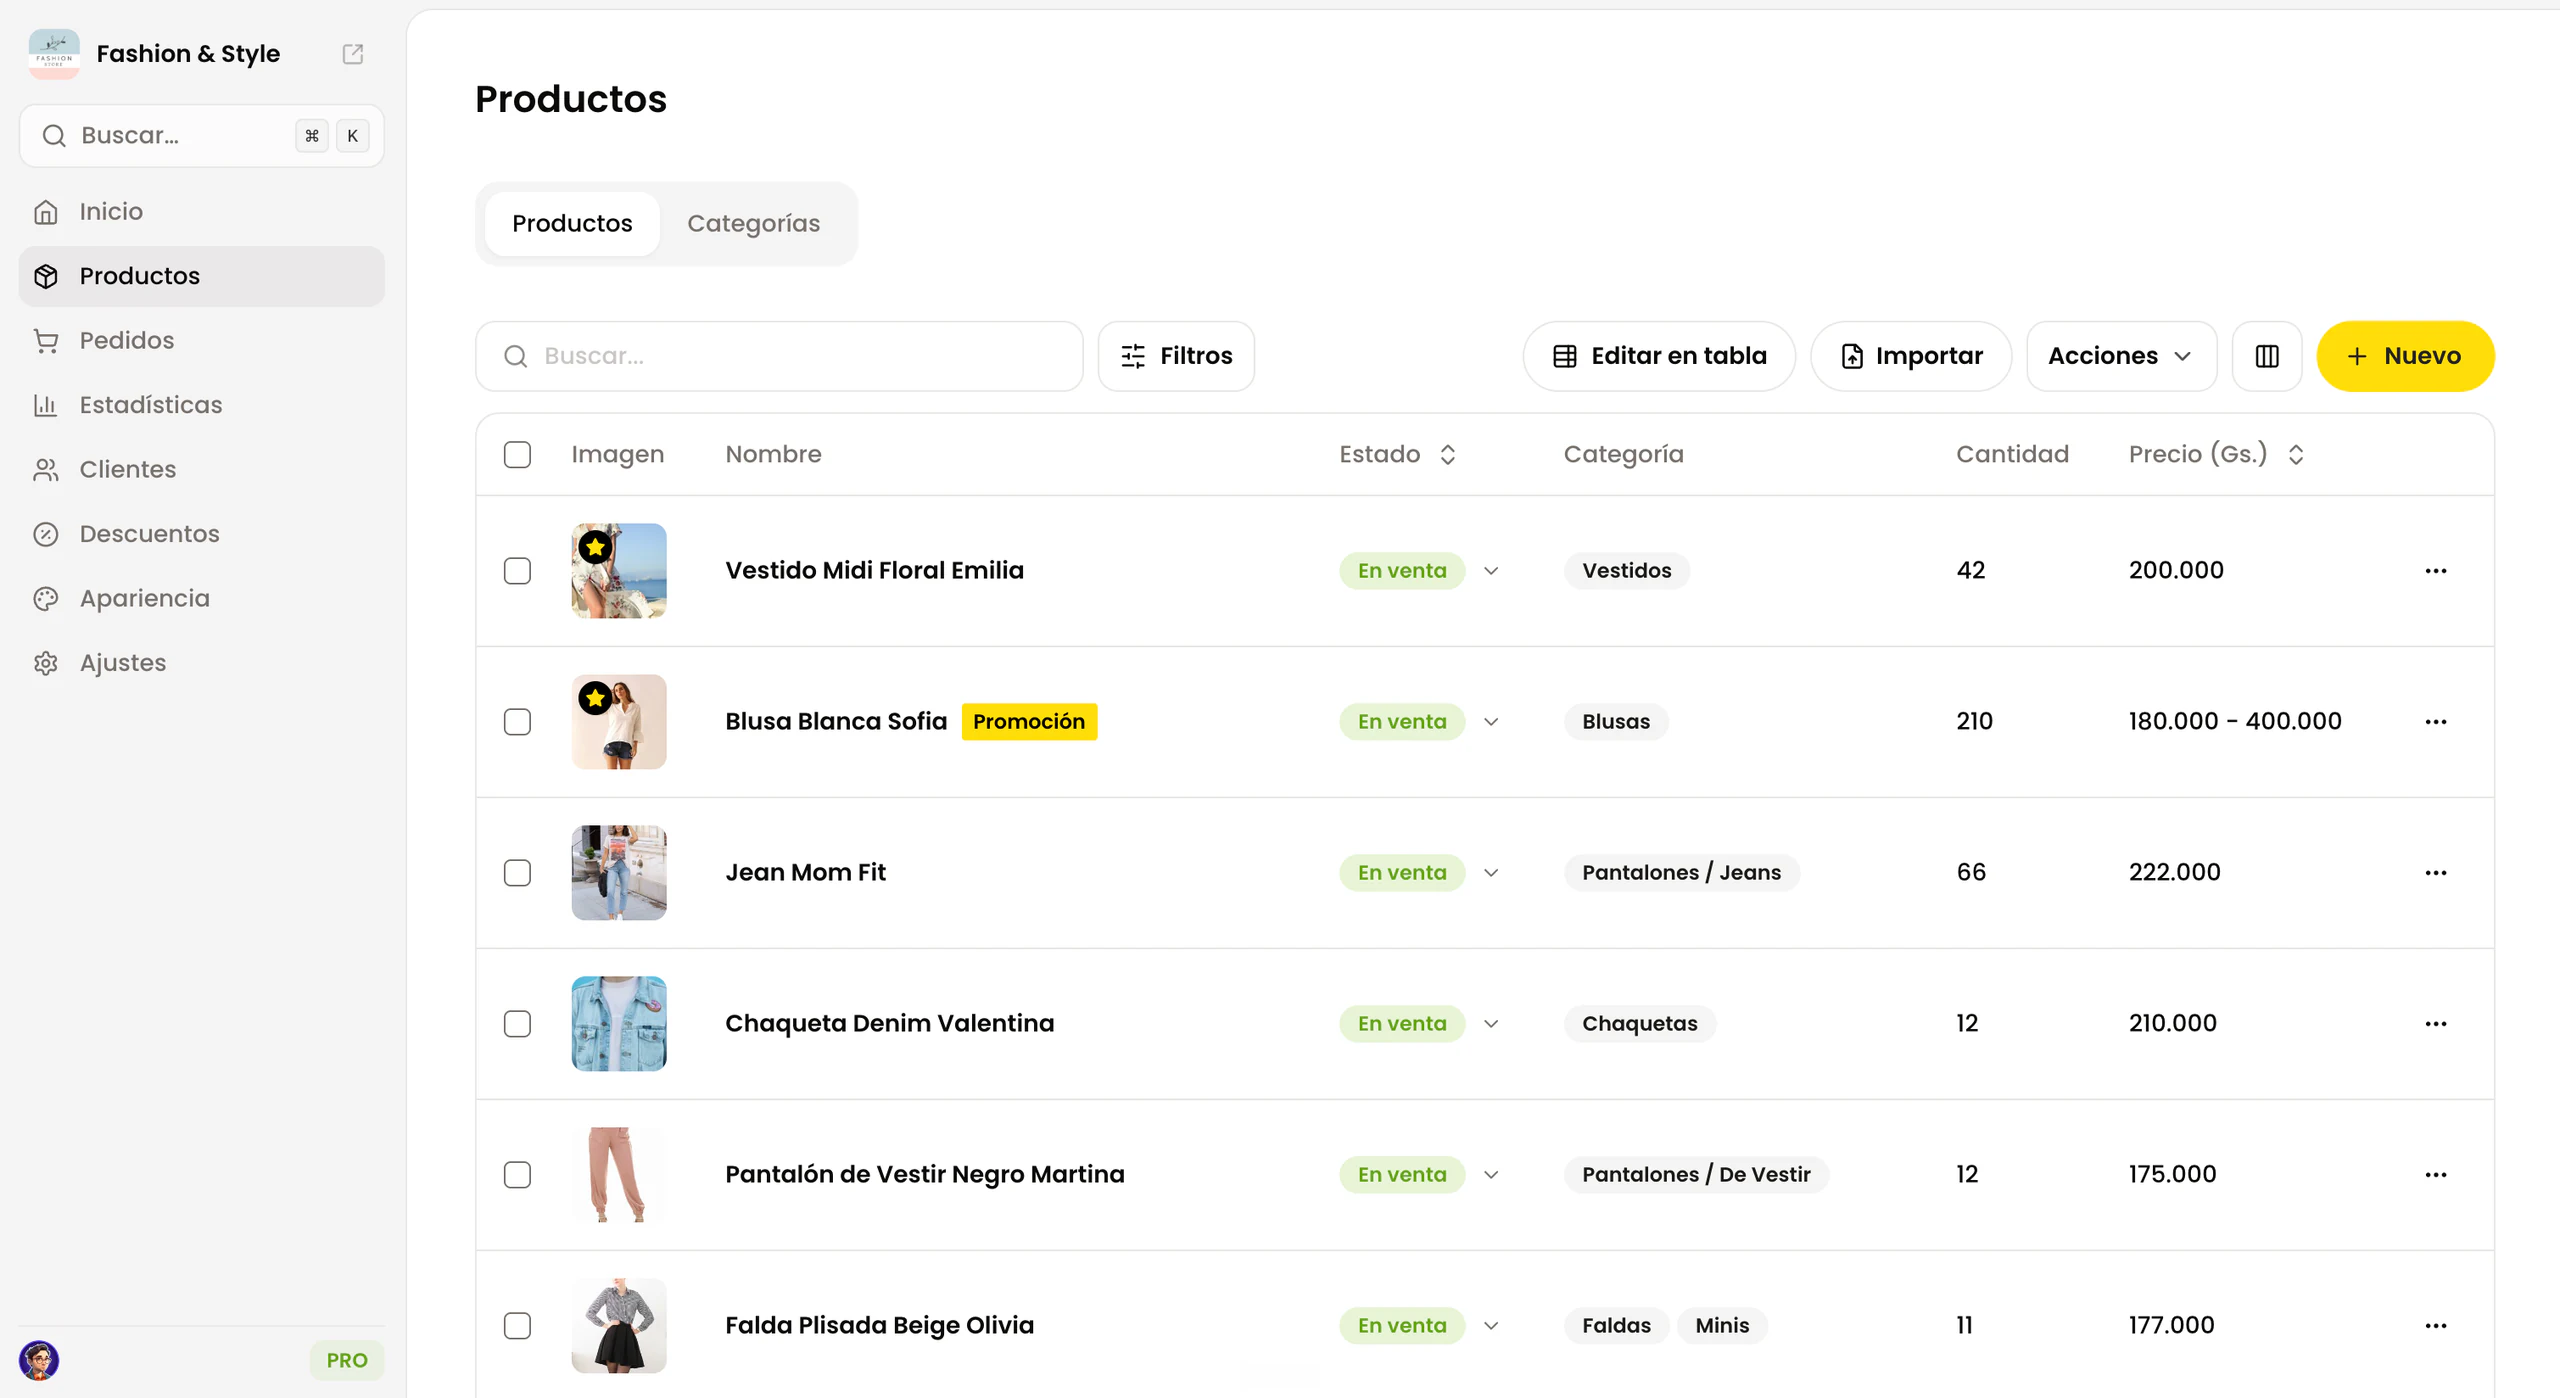The height and width of the screenshot is (1398, 2560).
Task: Open more options for Falda Plisada Beige Olivia
Action: (x=2436, y=1326)
